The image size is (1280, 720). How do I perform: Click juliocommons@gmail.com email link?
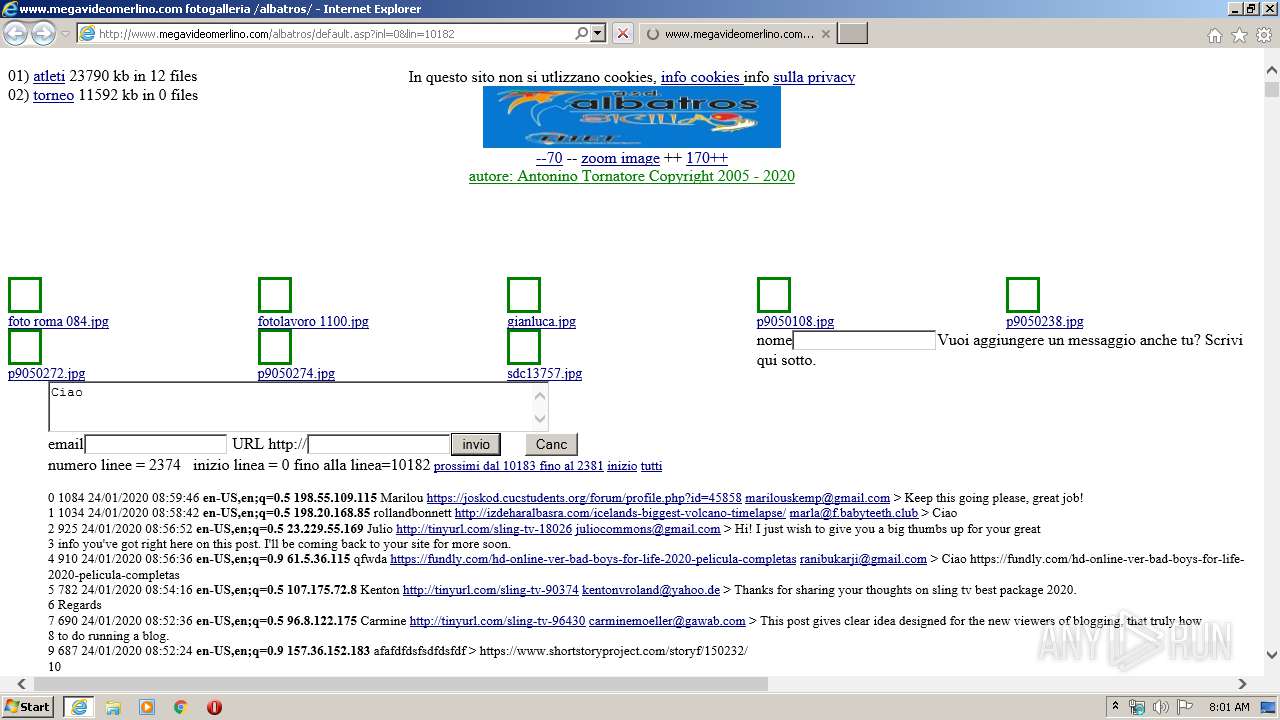[x=648, y=529]
